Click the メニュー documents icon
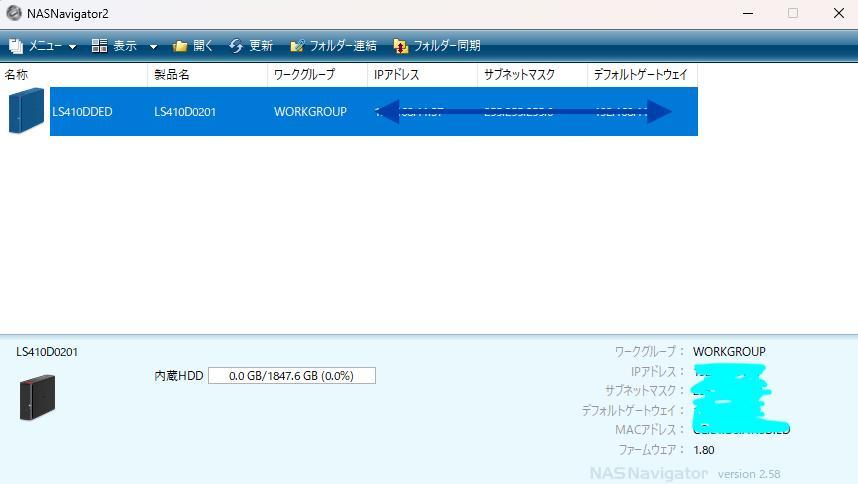 (x=16, y=46)
